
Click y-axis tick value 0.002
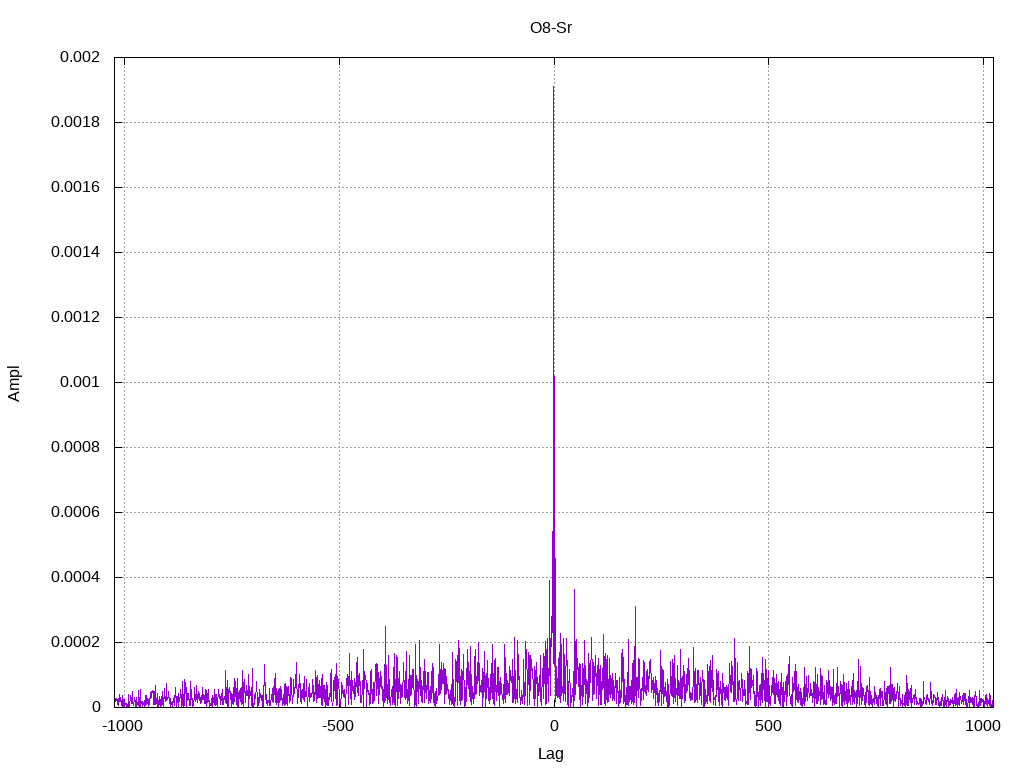point(80,57)
